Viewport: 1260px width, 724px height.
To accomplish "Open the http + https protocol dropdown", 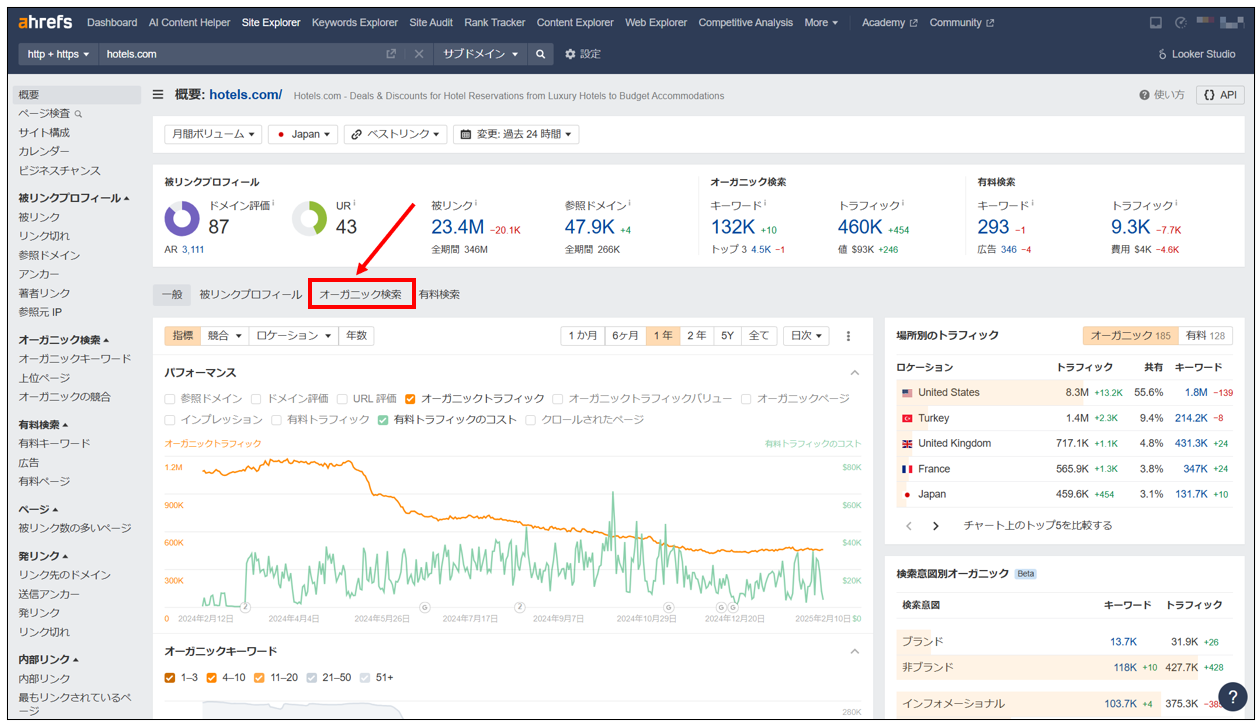I will (59, 54).
